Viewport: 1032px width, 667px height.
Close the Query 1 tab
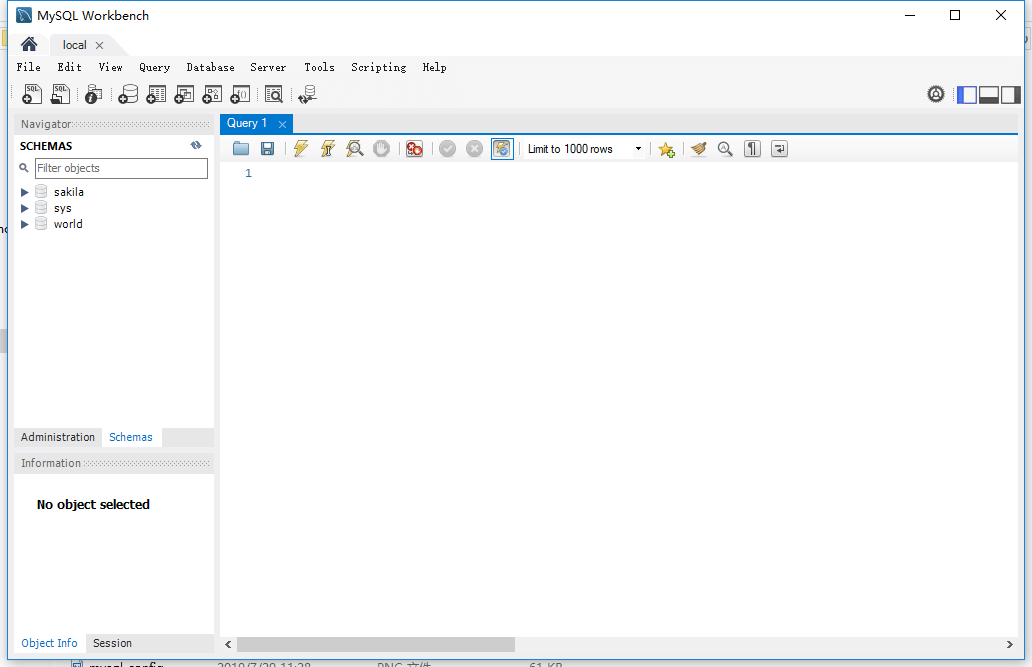coord(282,124)
